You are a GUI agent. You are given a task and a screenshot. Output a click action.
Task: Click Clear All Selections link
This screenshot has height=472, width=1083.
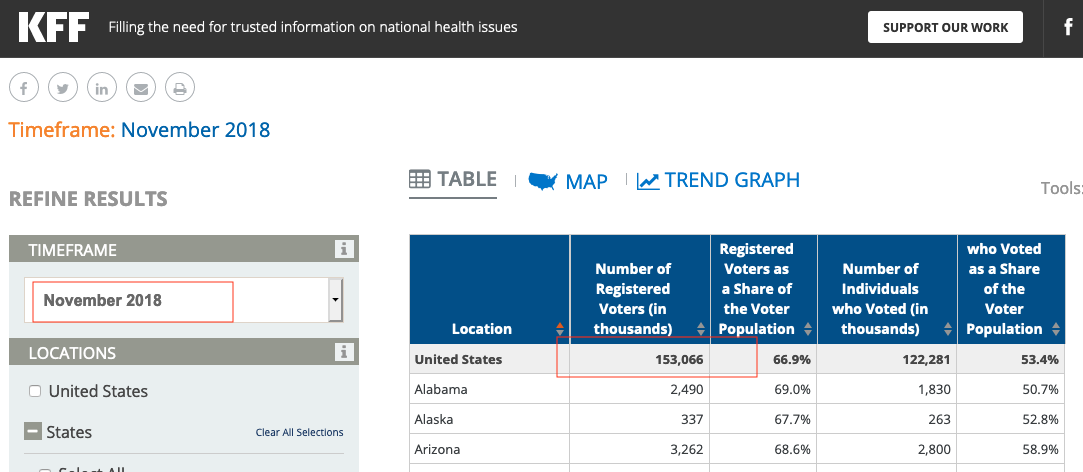(x=299, y=433)
